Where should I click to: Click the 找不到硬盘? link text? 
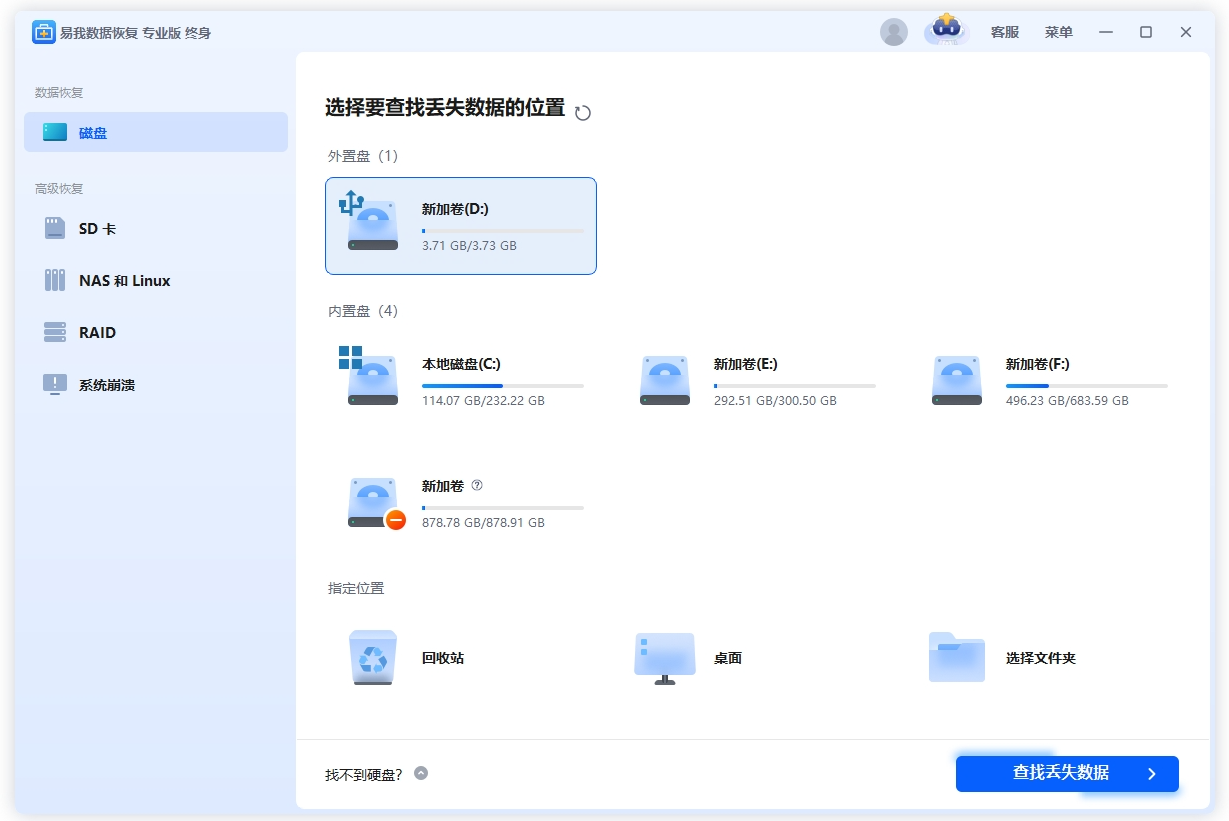click(364, 774)
